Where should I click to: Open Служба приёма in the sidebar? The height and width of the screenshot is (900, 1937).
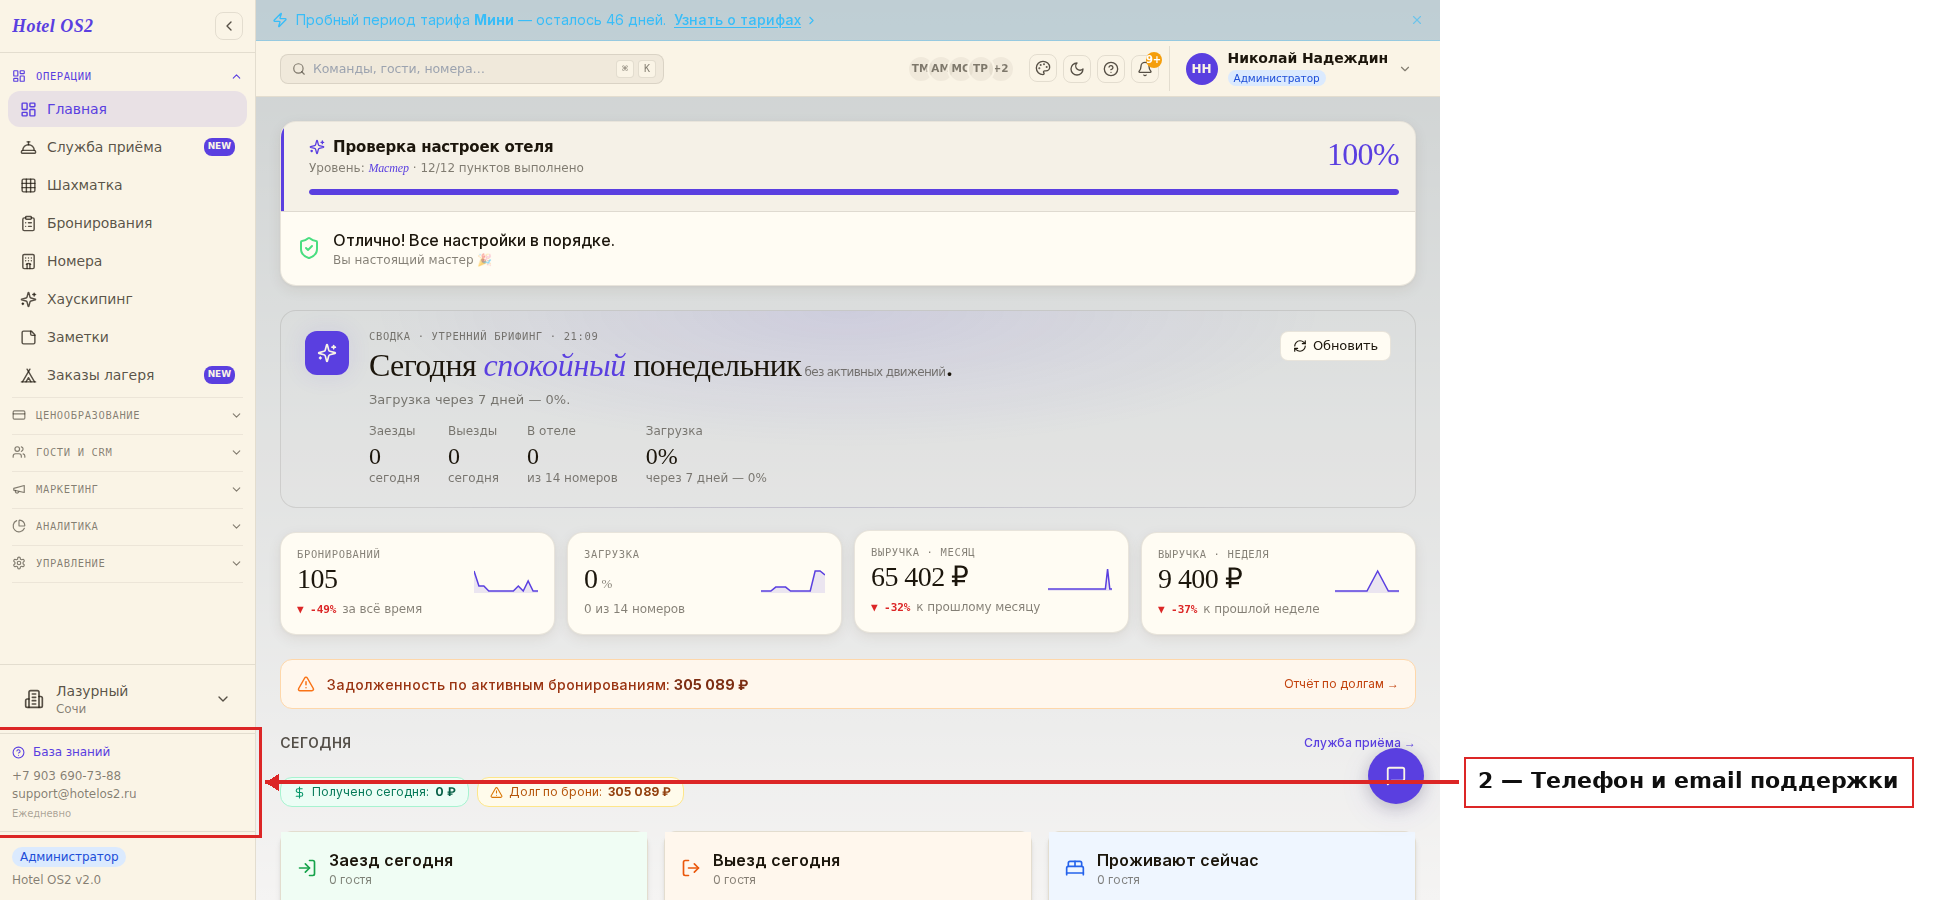pos(127,147)
